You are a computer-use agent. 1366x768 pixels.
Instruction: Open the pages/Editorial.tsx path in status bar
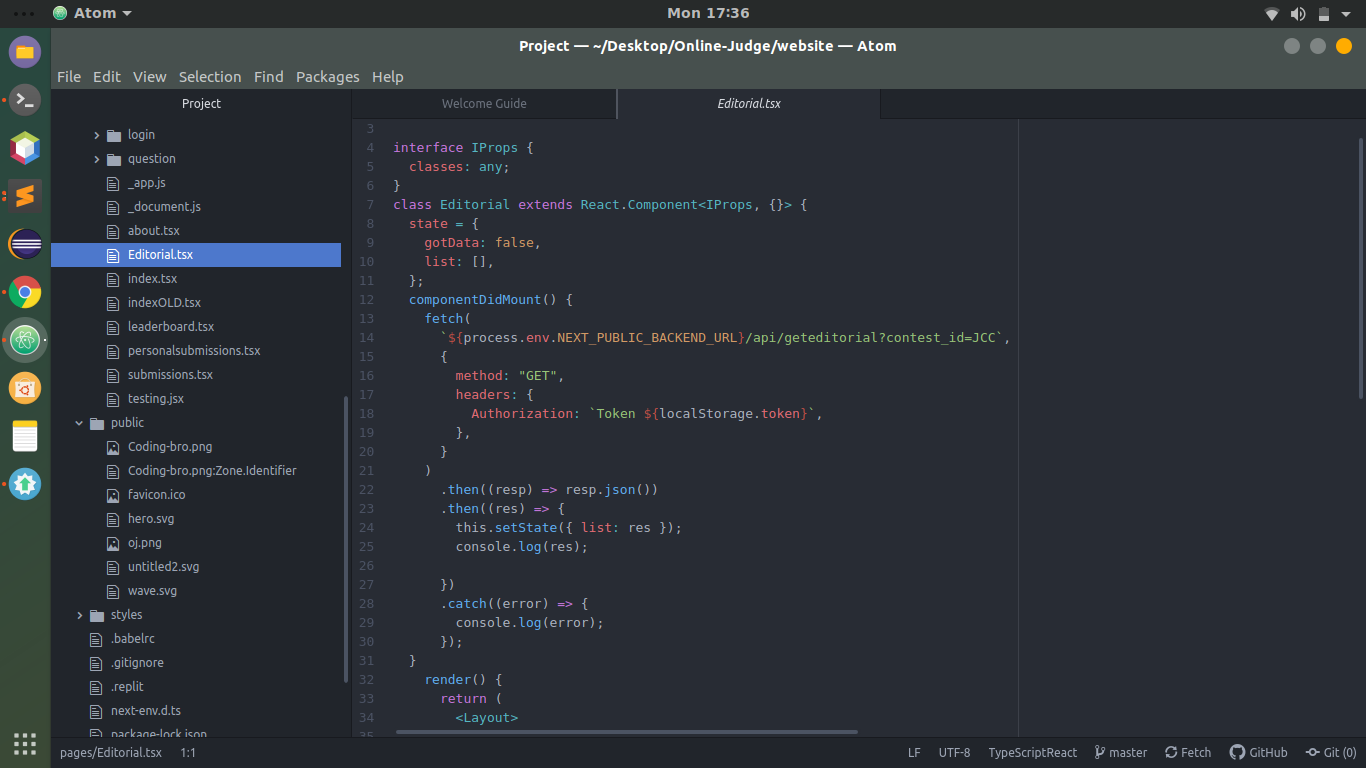tap(110, 752)
